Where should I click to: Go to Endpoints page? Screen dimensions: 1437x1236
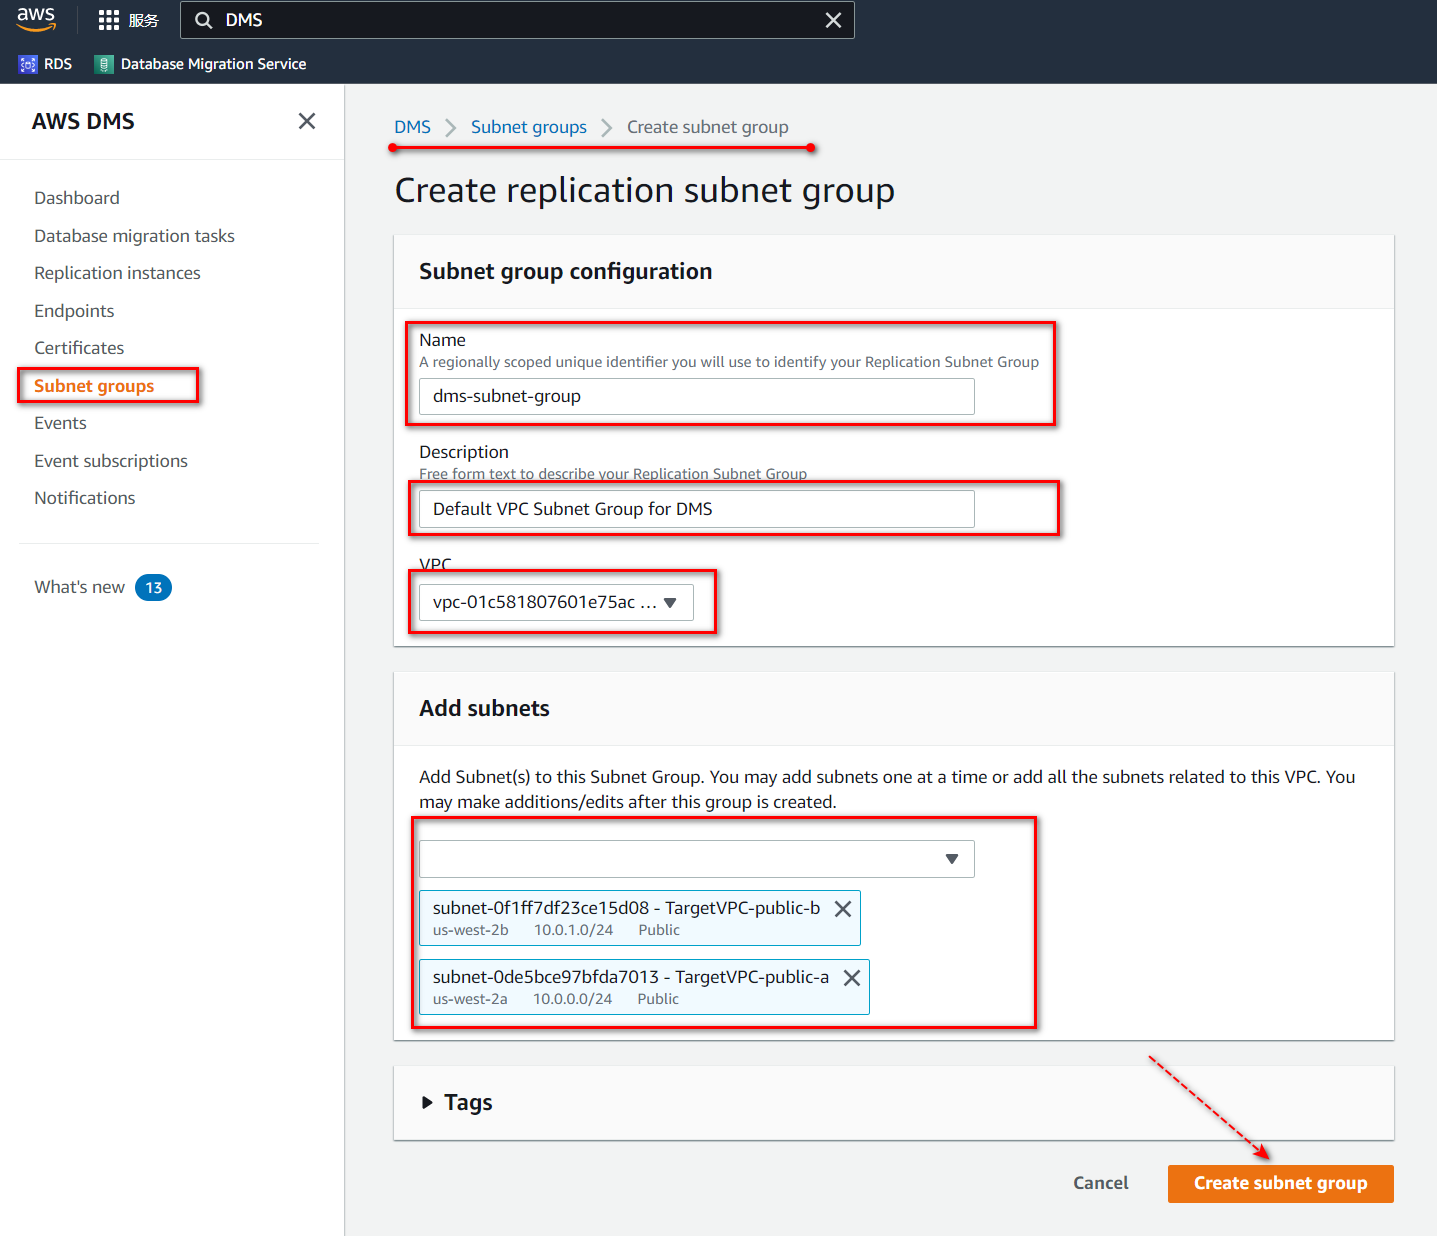[x=74, y=311]
